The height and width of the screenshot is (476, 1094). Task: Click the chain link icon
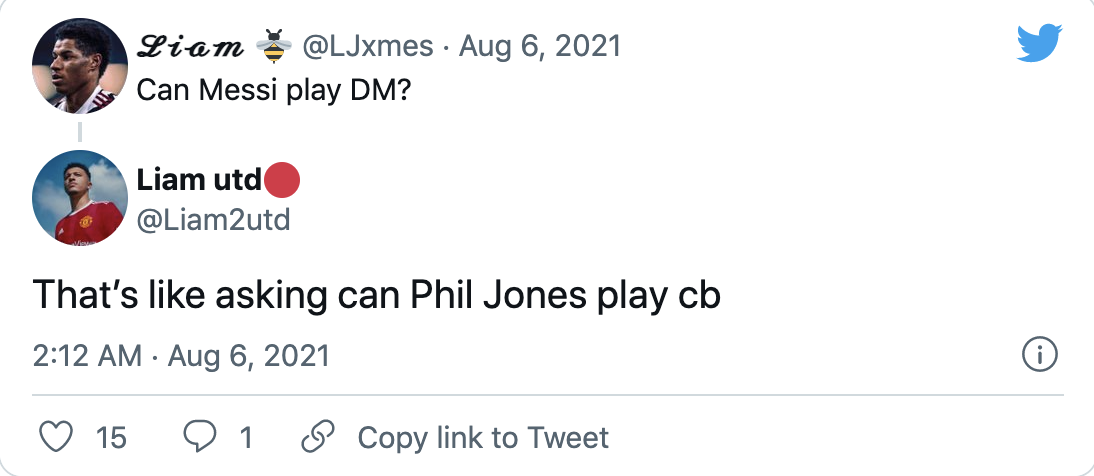(x=317, y=437)
